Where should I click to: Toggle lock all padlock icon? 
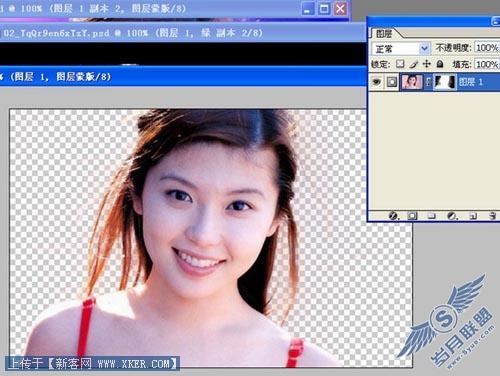coord(440,64)
